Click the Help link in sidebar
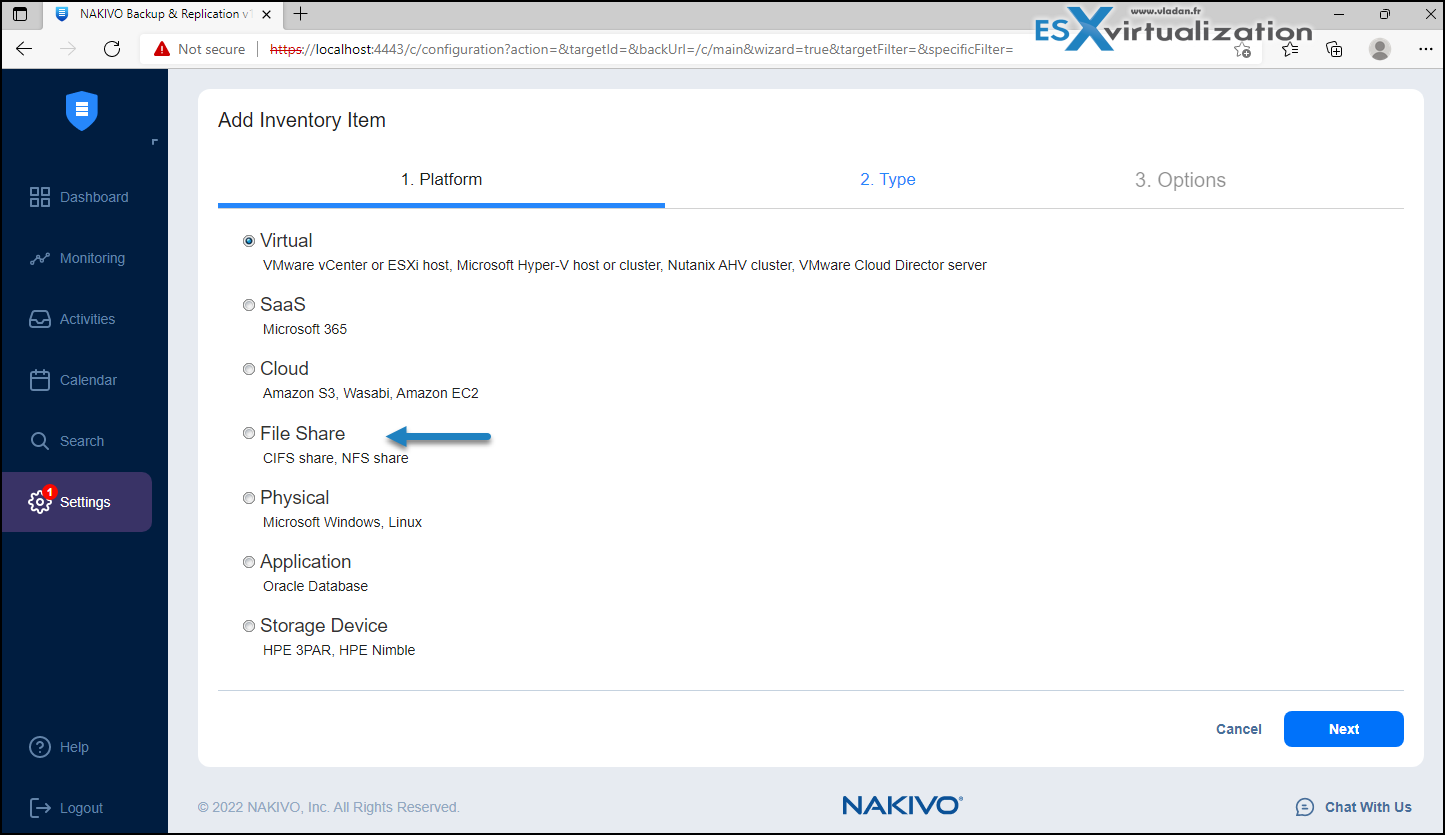1445x835 pixels. (74, 747)
